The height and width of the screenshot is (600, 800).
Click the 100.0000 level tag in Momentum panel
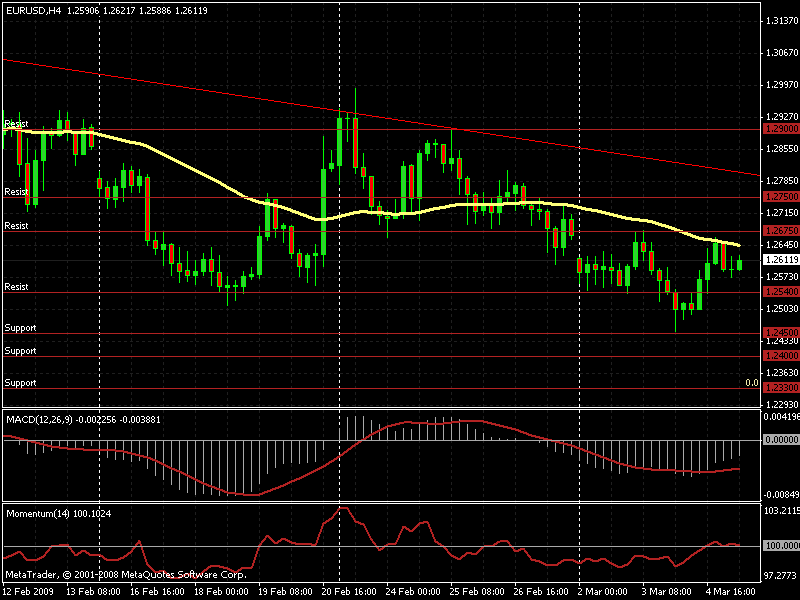click(x=780, y=546)
